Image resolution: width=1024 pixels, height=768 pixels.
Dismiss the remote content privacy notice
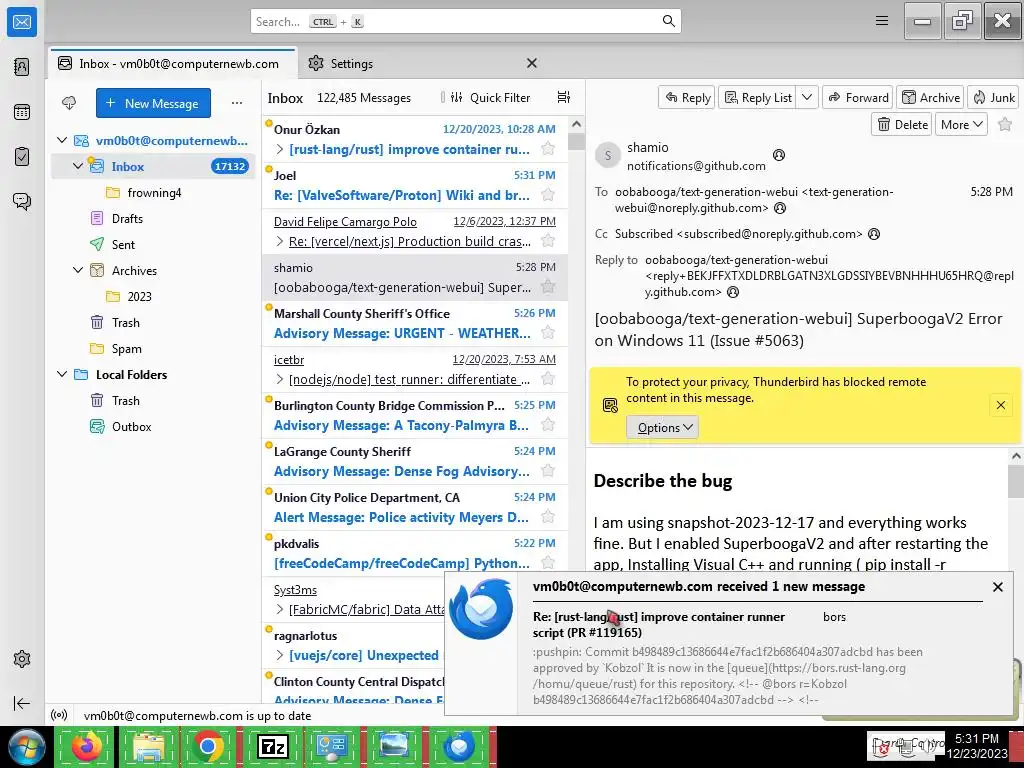(1000, 406)
